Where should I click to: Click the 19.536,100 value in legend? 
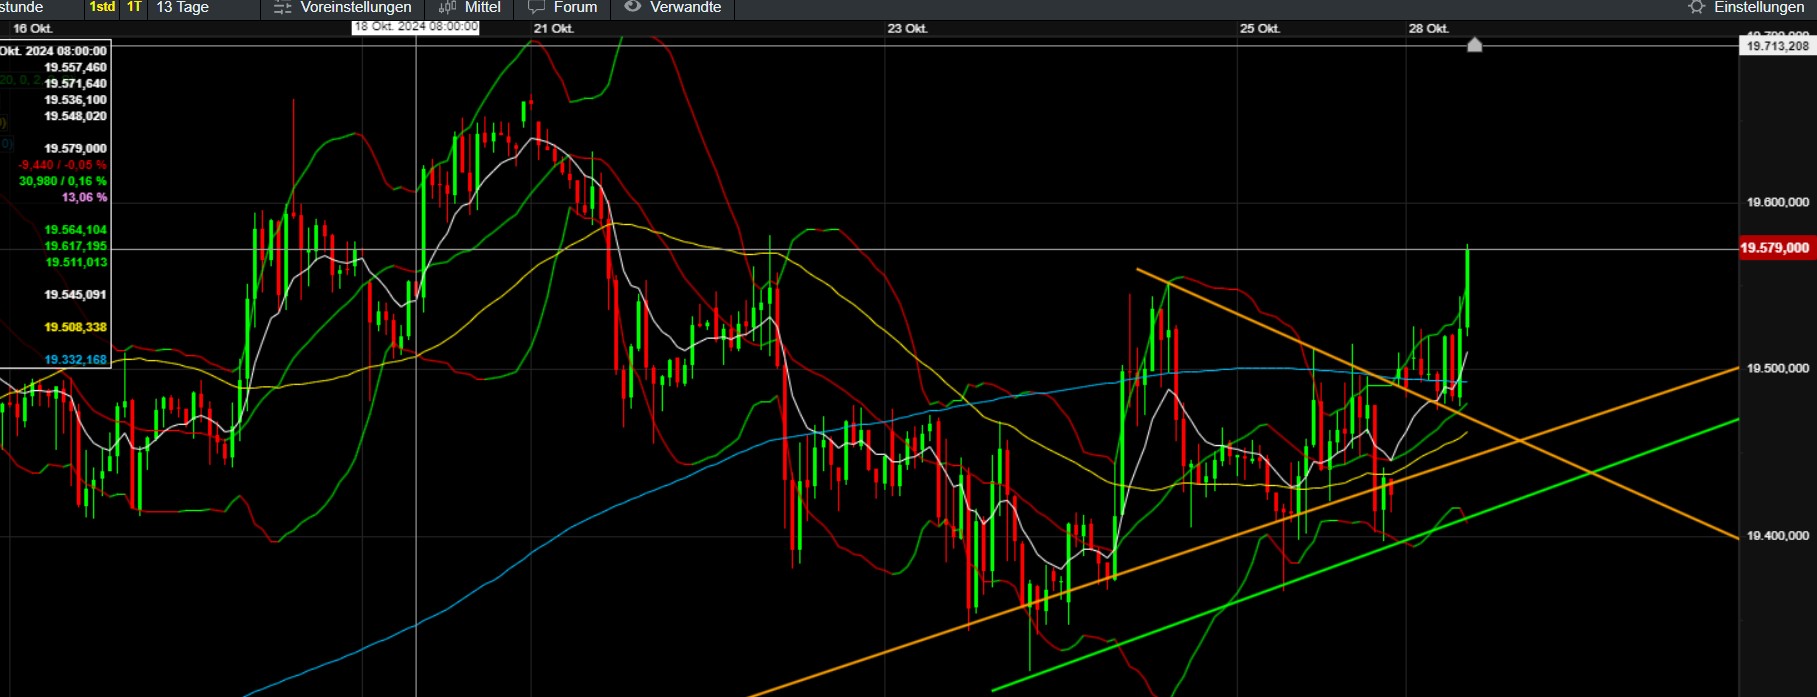coord(76,100)
